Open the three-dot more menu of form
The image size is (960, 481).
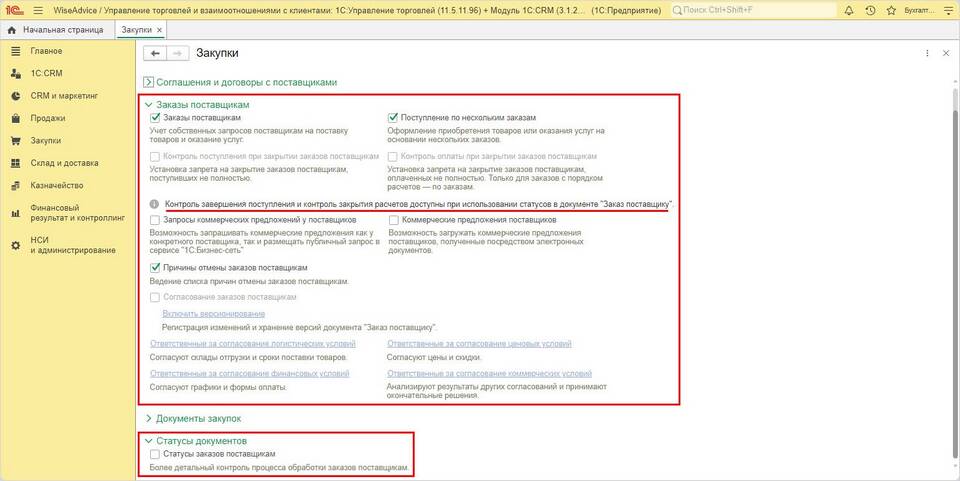928,54
